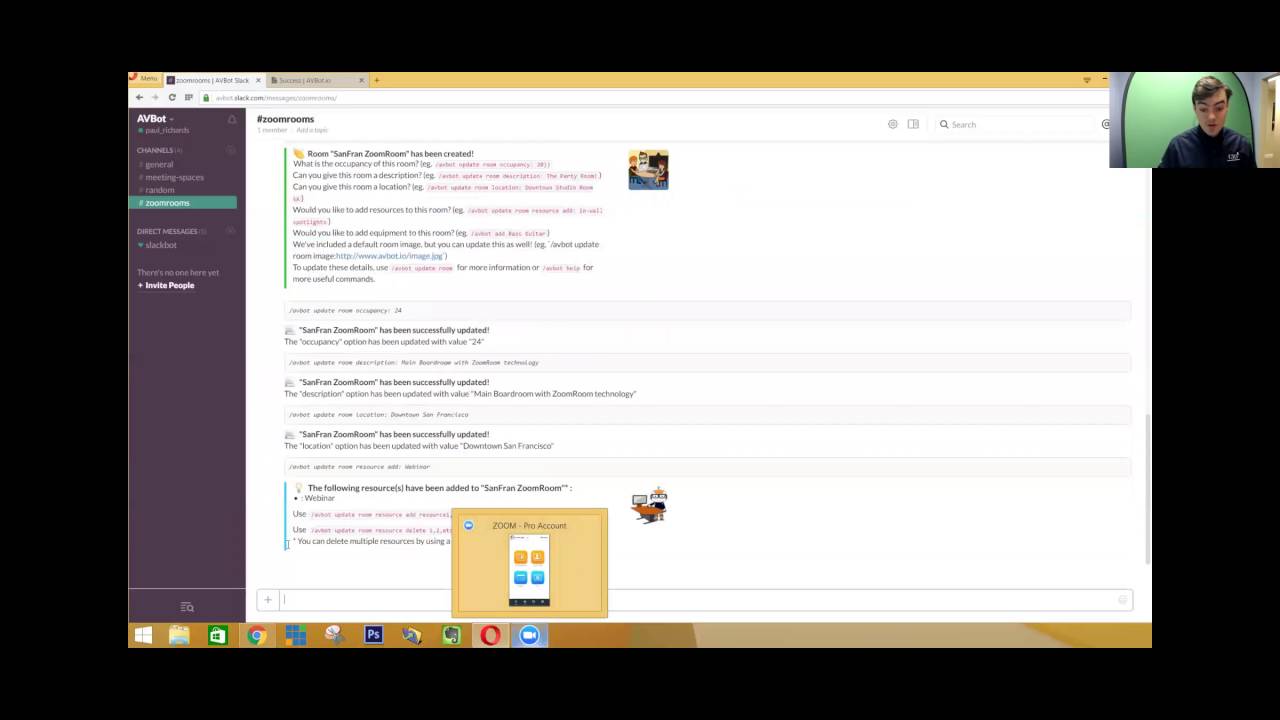Open the mentions @ icon

click(x=1106, y=124)
